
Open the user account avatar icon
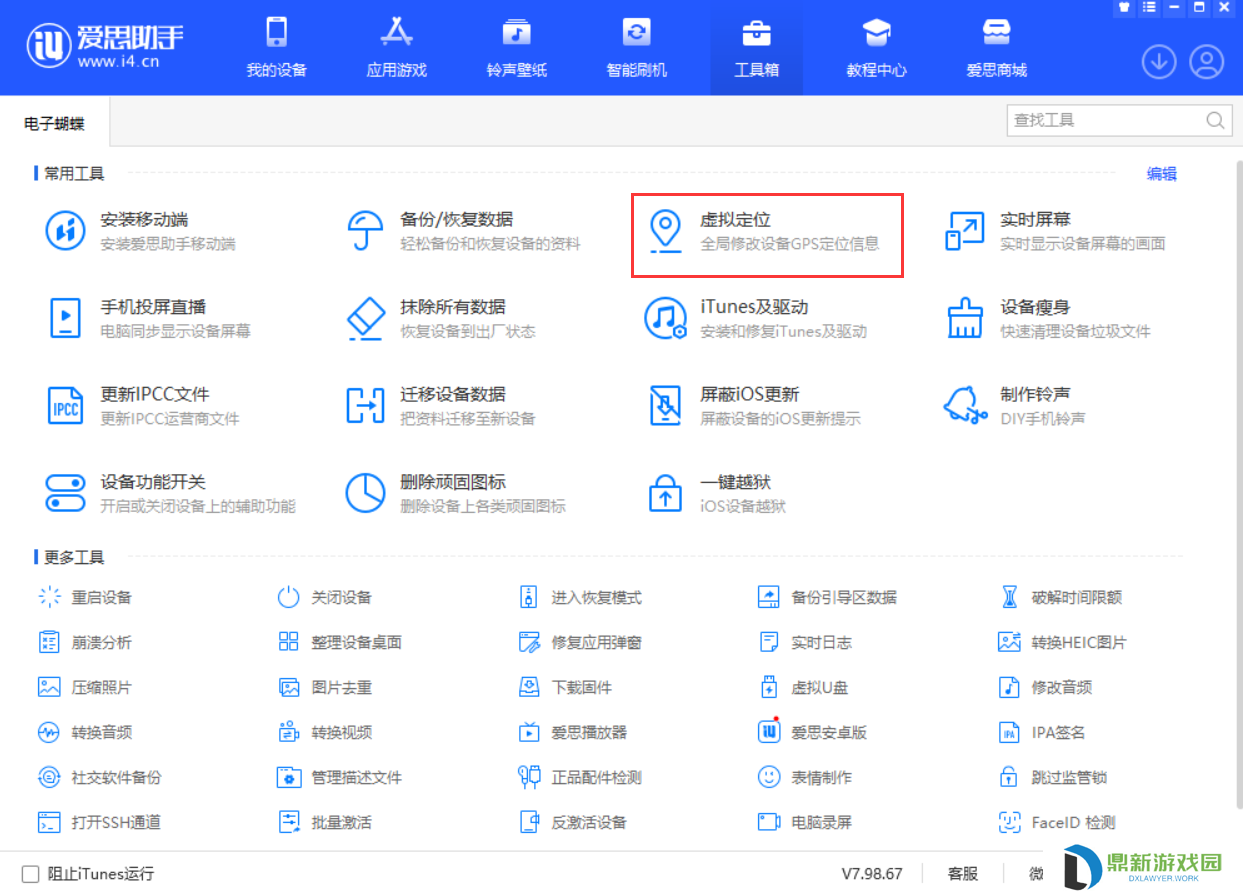tap(1207, 62)
